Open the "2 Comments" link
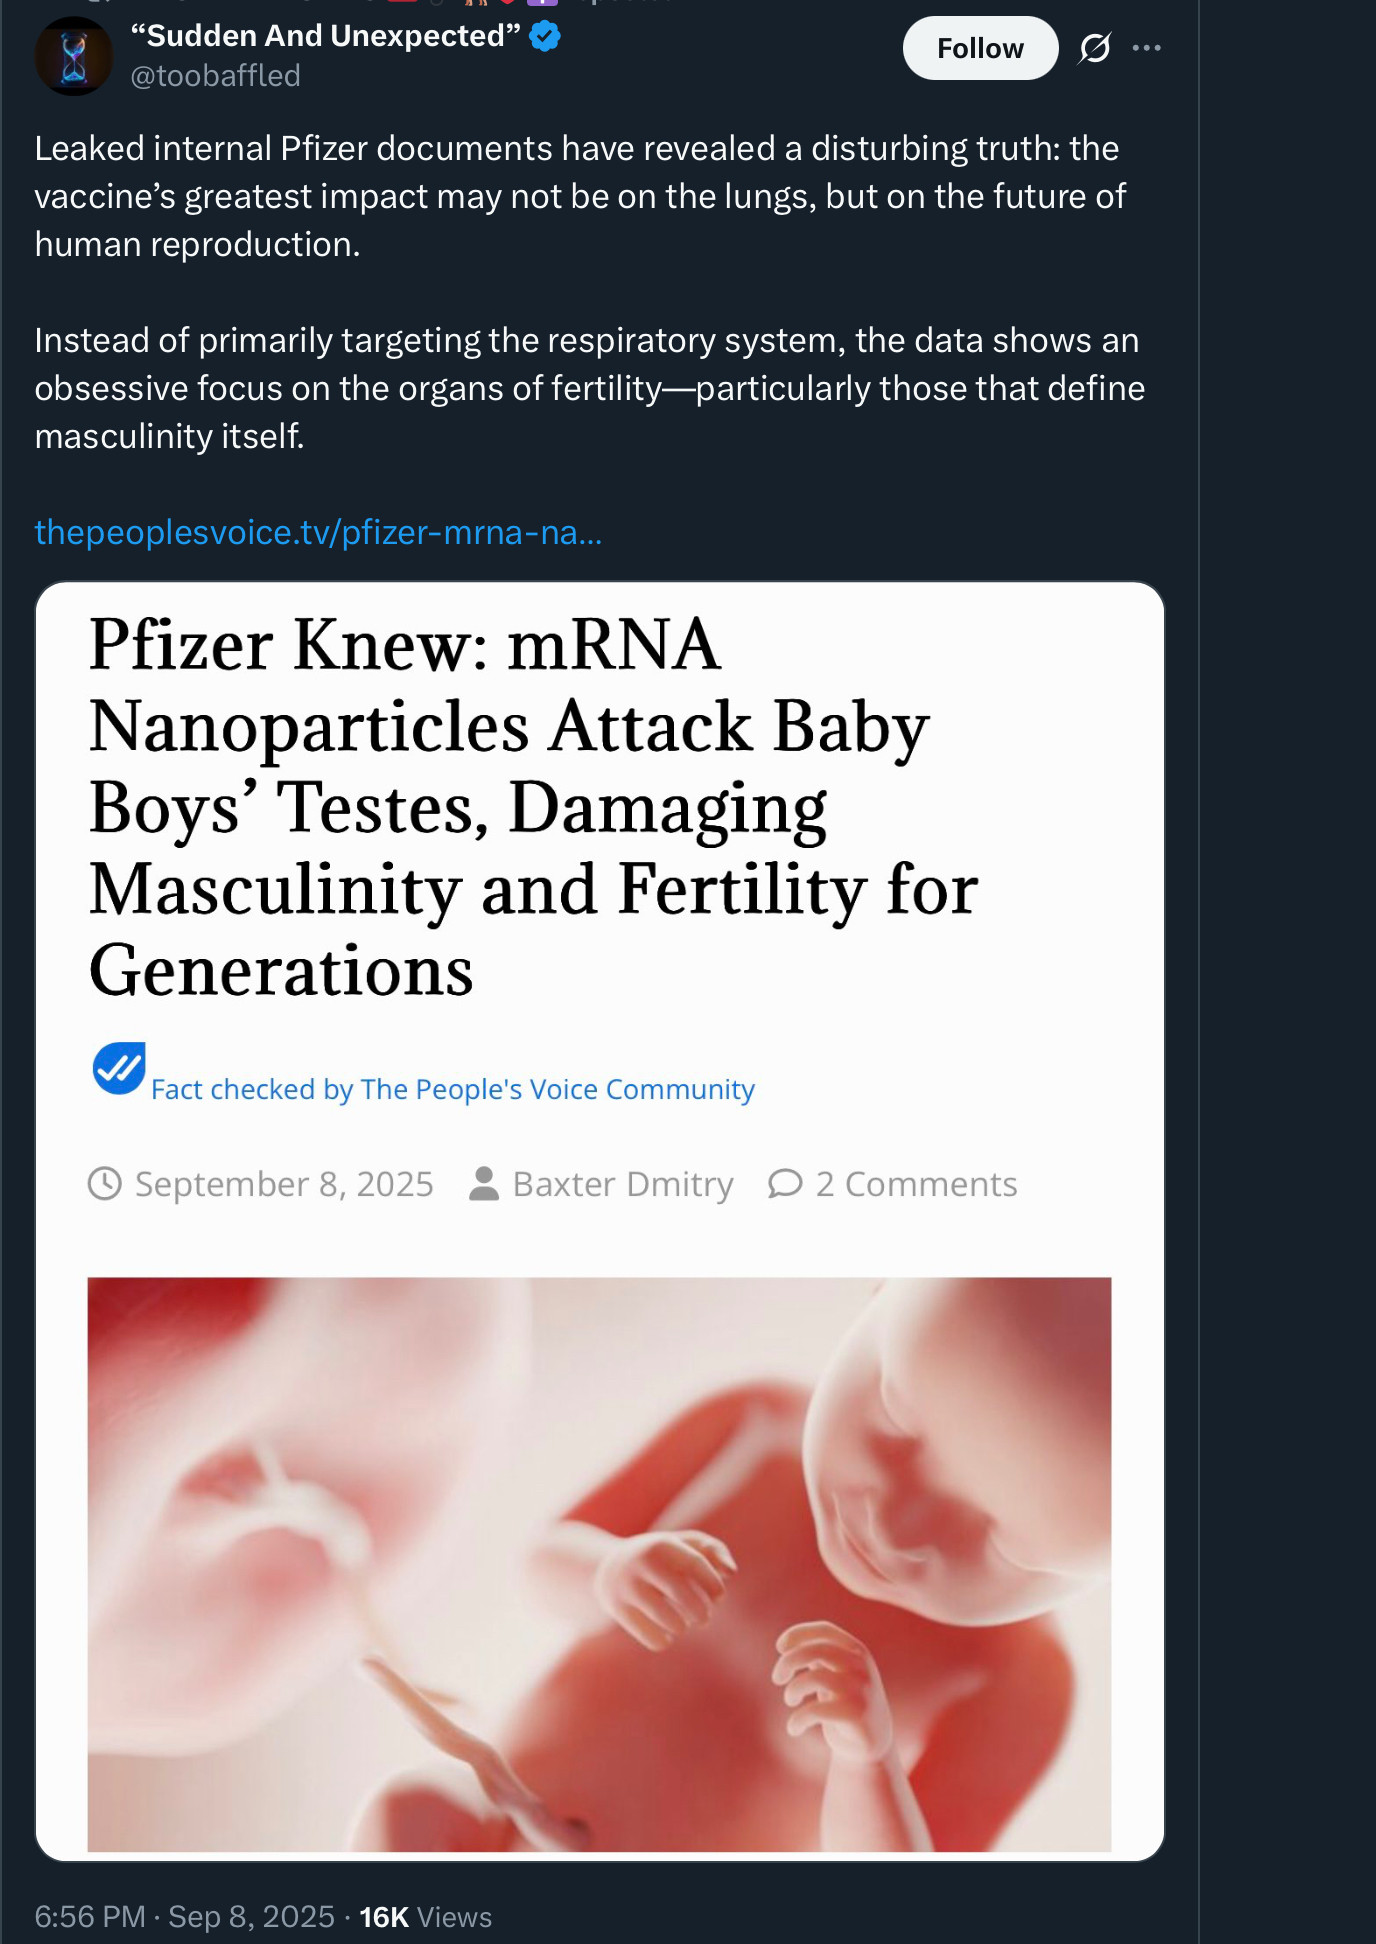The image size is (1376, 1944). coord(916,1184)
